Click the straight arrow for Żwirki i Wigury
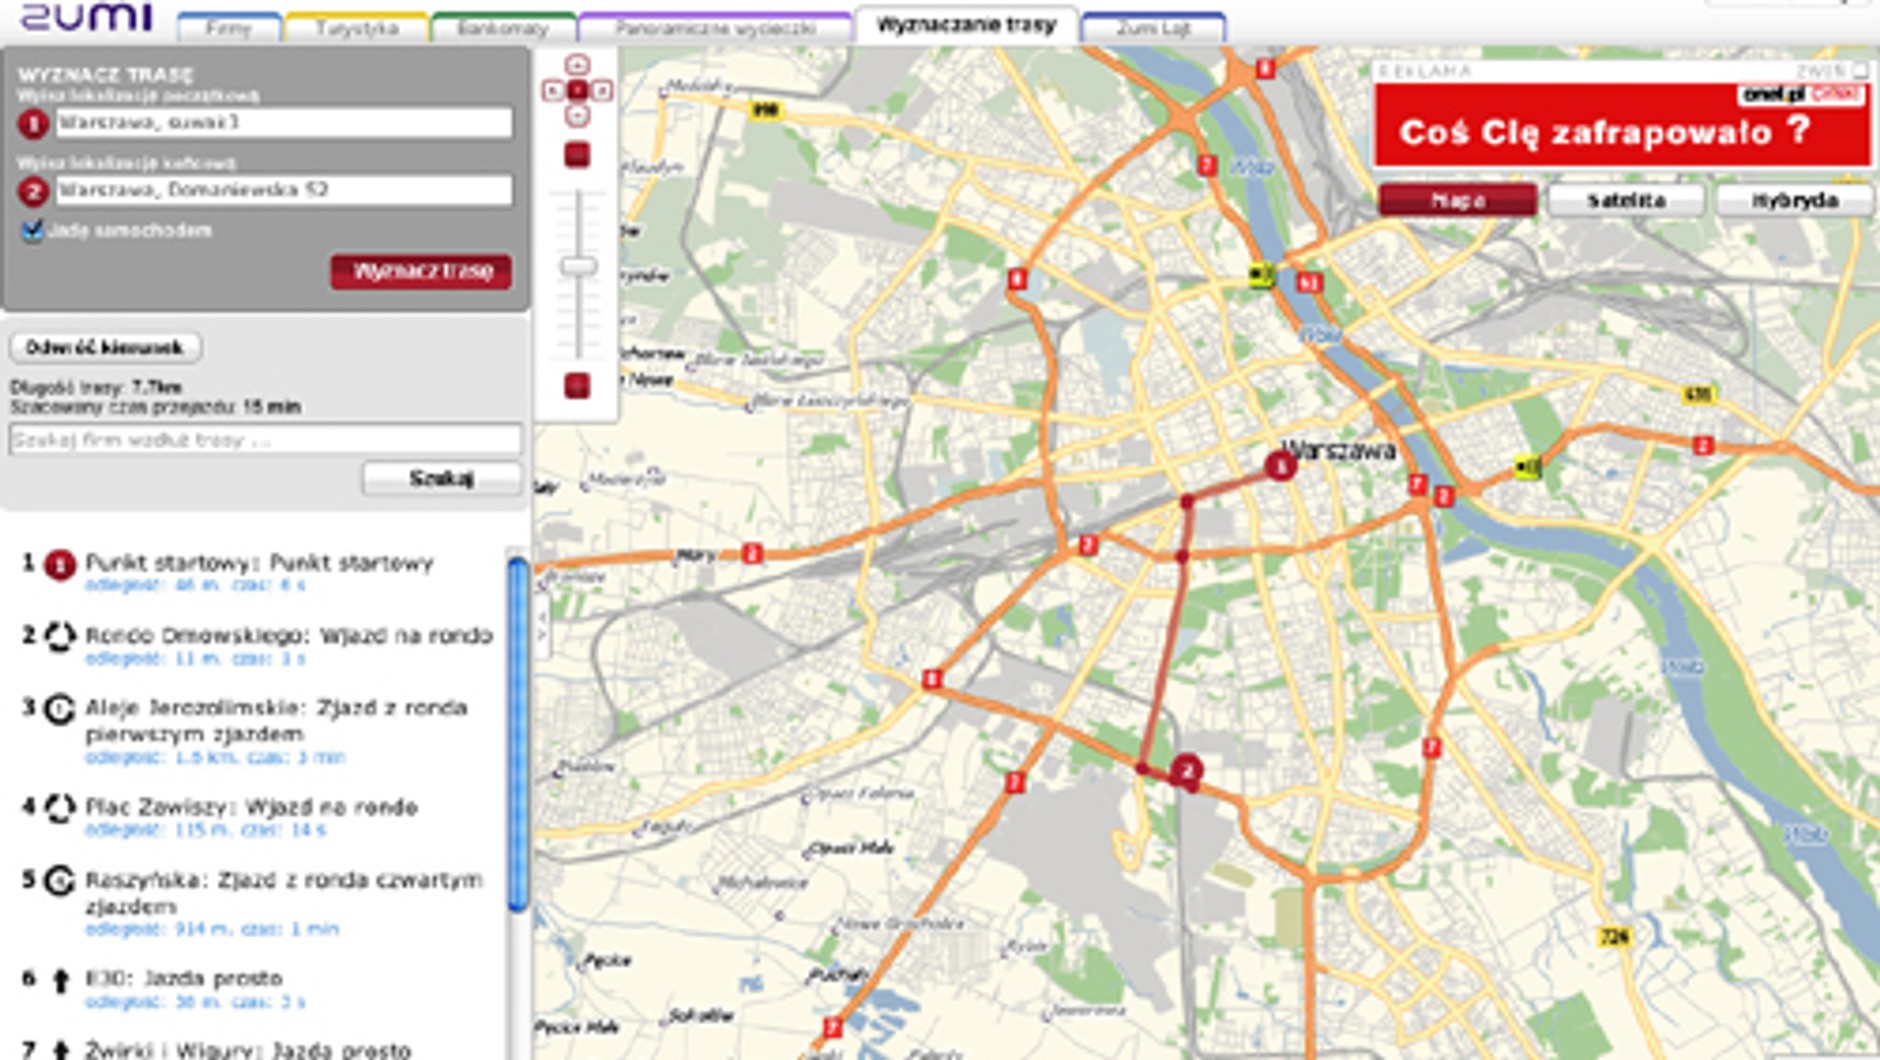The height and width of the screenshot is (1060, 1880). (60, 1050)
